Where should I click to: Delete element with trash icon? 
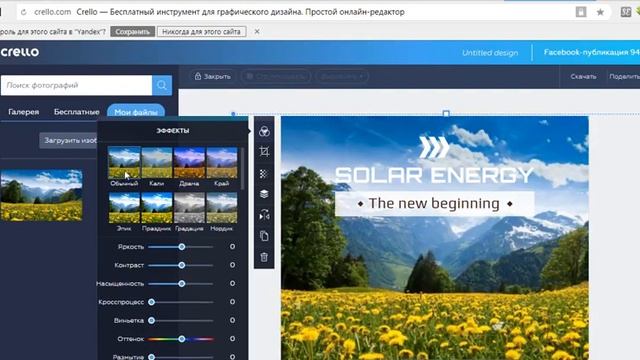264,257
